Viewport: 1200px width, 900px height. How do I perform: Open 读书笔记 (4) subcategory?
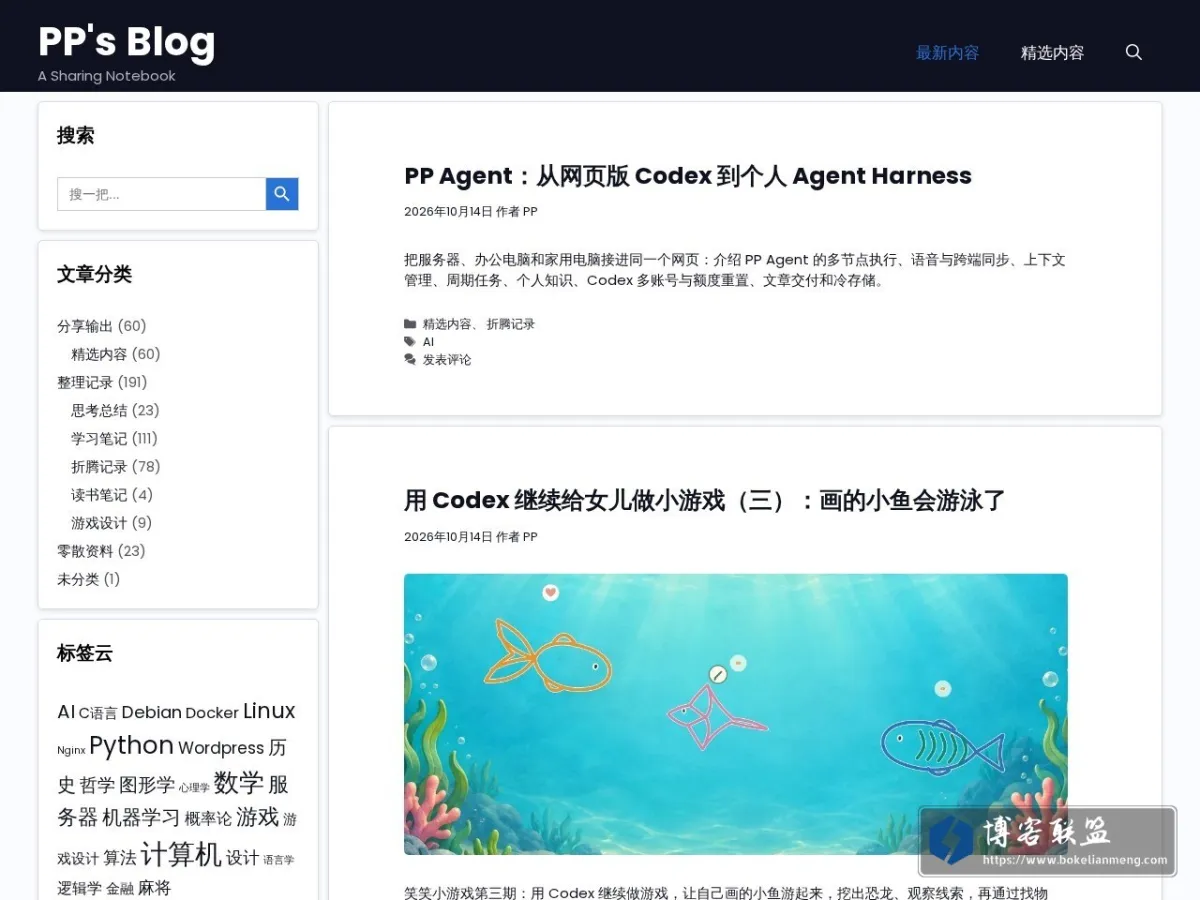[x=100, y=494]
